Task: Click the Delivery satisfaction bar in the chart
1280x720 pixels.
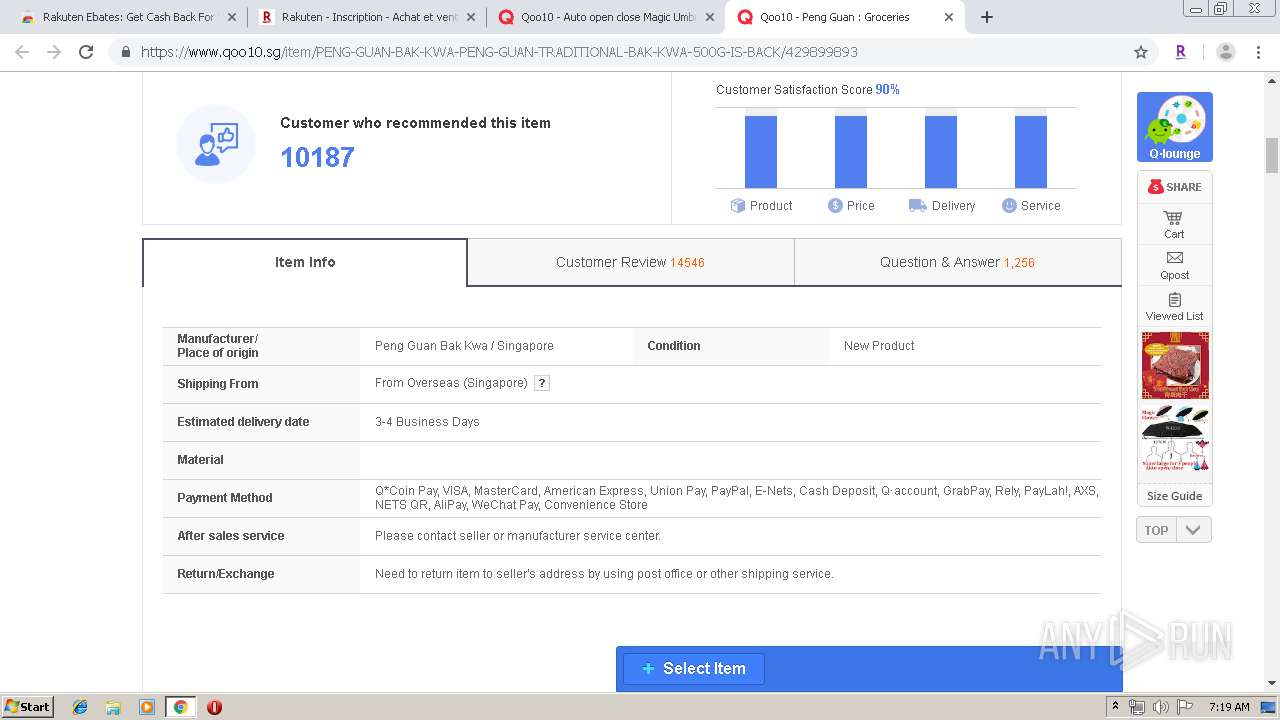Action: 941,152
